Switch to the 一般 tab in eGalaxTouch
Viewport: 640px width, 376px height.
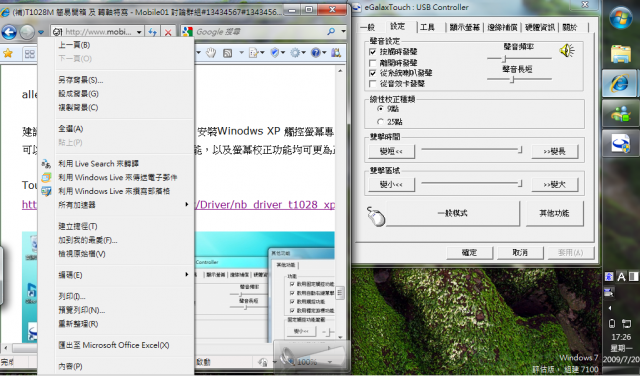(368, 27)
